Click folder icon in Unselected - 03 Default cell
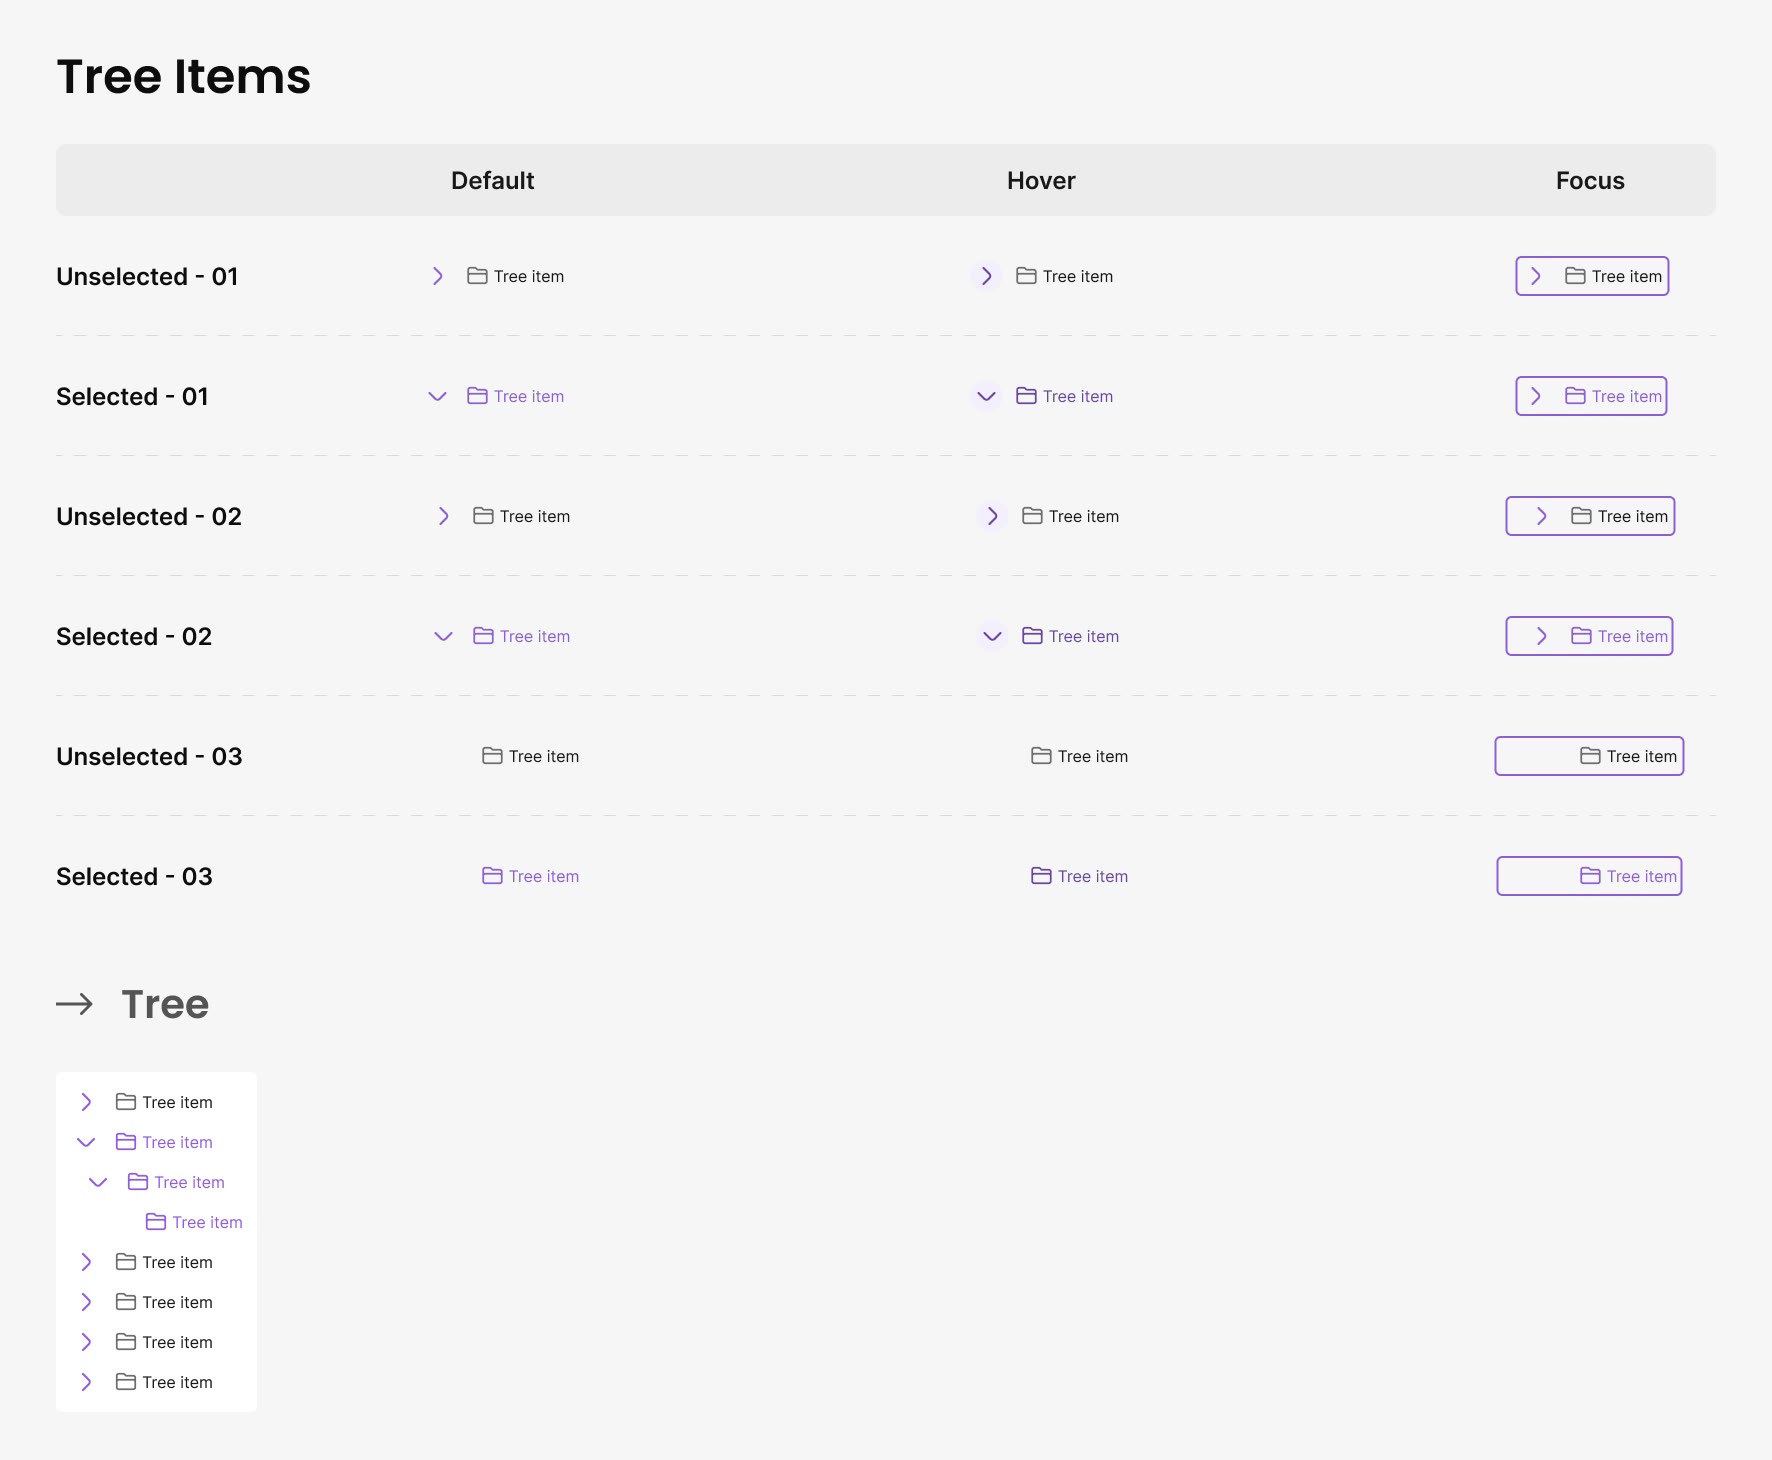This screenshot has height=1460, width=1772. (x=492, y=756)
